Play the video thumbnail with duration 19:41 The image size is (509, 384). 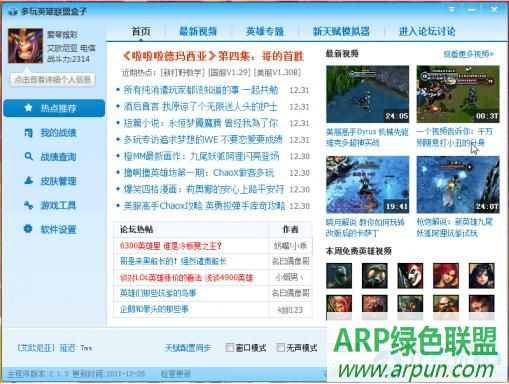coord(367,185)
